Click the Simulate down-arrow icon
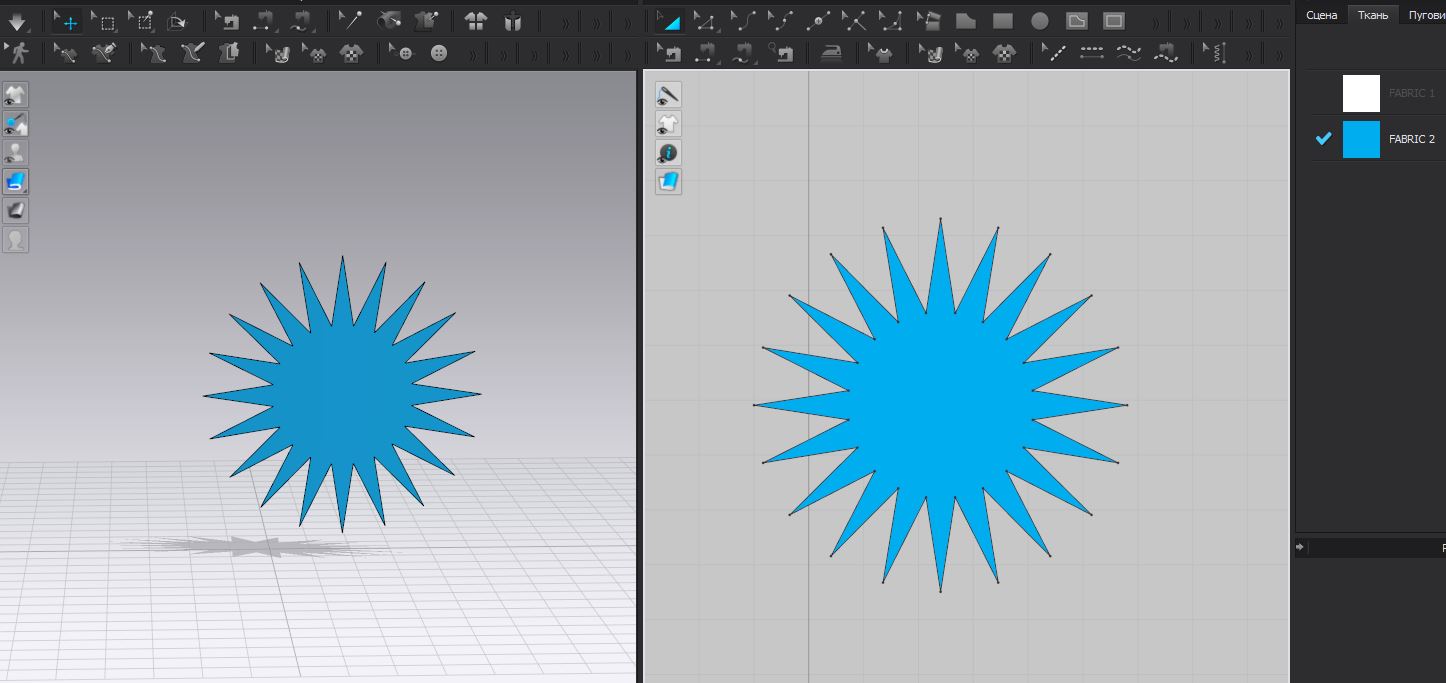The image size is (1446, 683). coord(17,21)
